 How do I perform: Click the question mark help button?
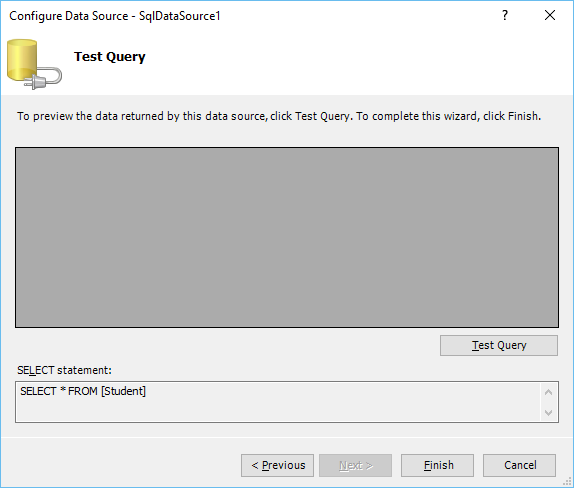pyautogui.click(x=505, y=15)
